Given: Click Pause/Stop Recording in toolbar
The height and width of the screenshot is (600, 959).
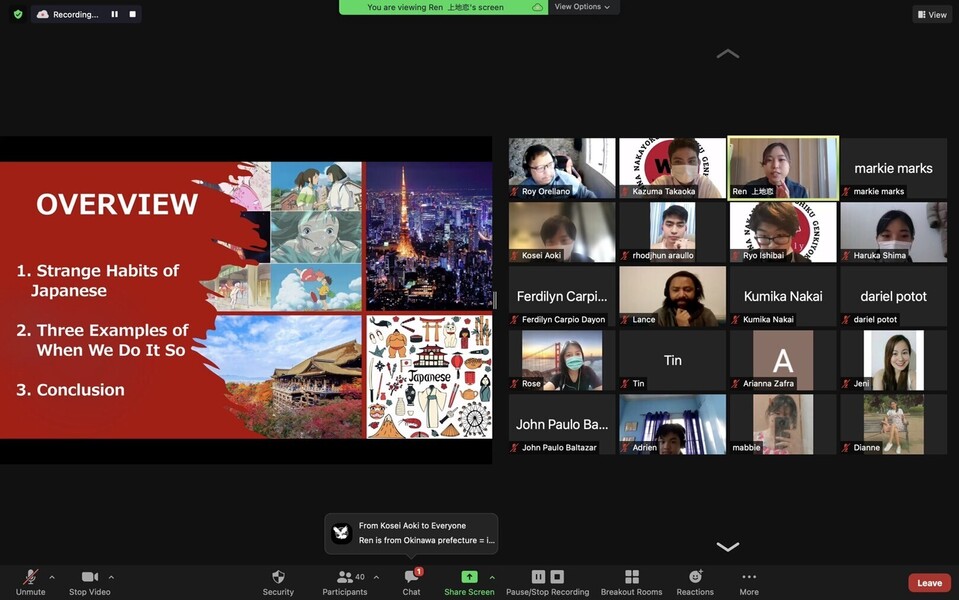Looking at the screenshot, I should pyautogui.click(x=547, y=582).
